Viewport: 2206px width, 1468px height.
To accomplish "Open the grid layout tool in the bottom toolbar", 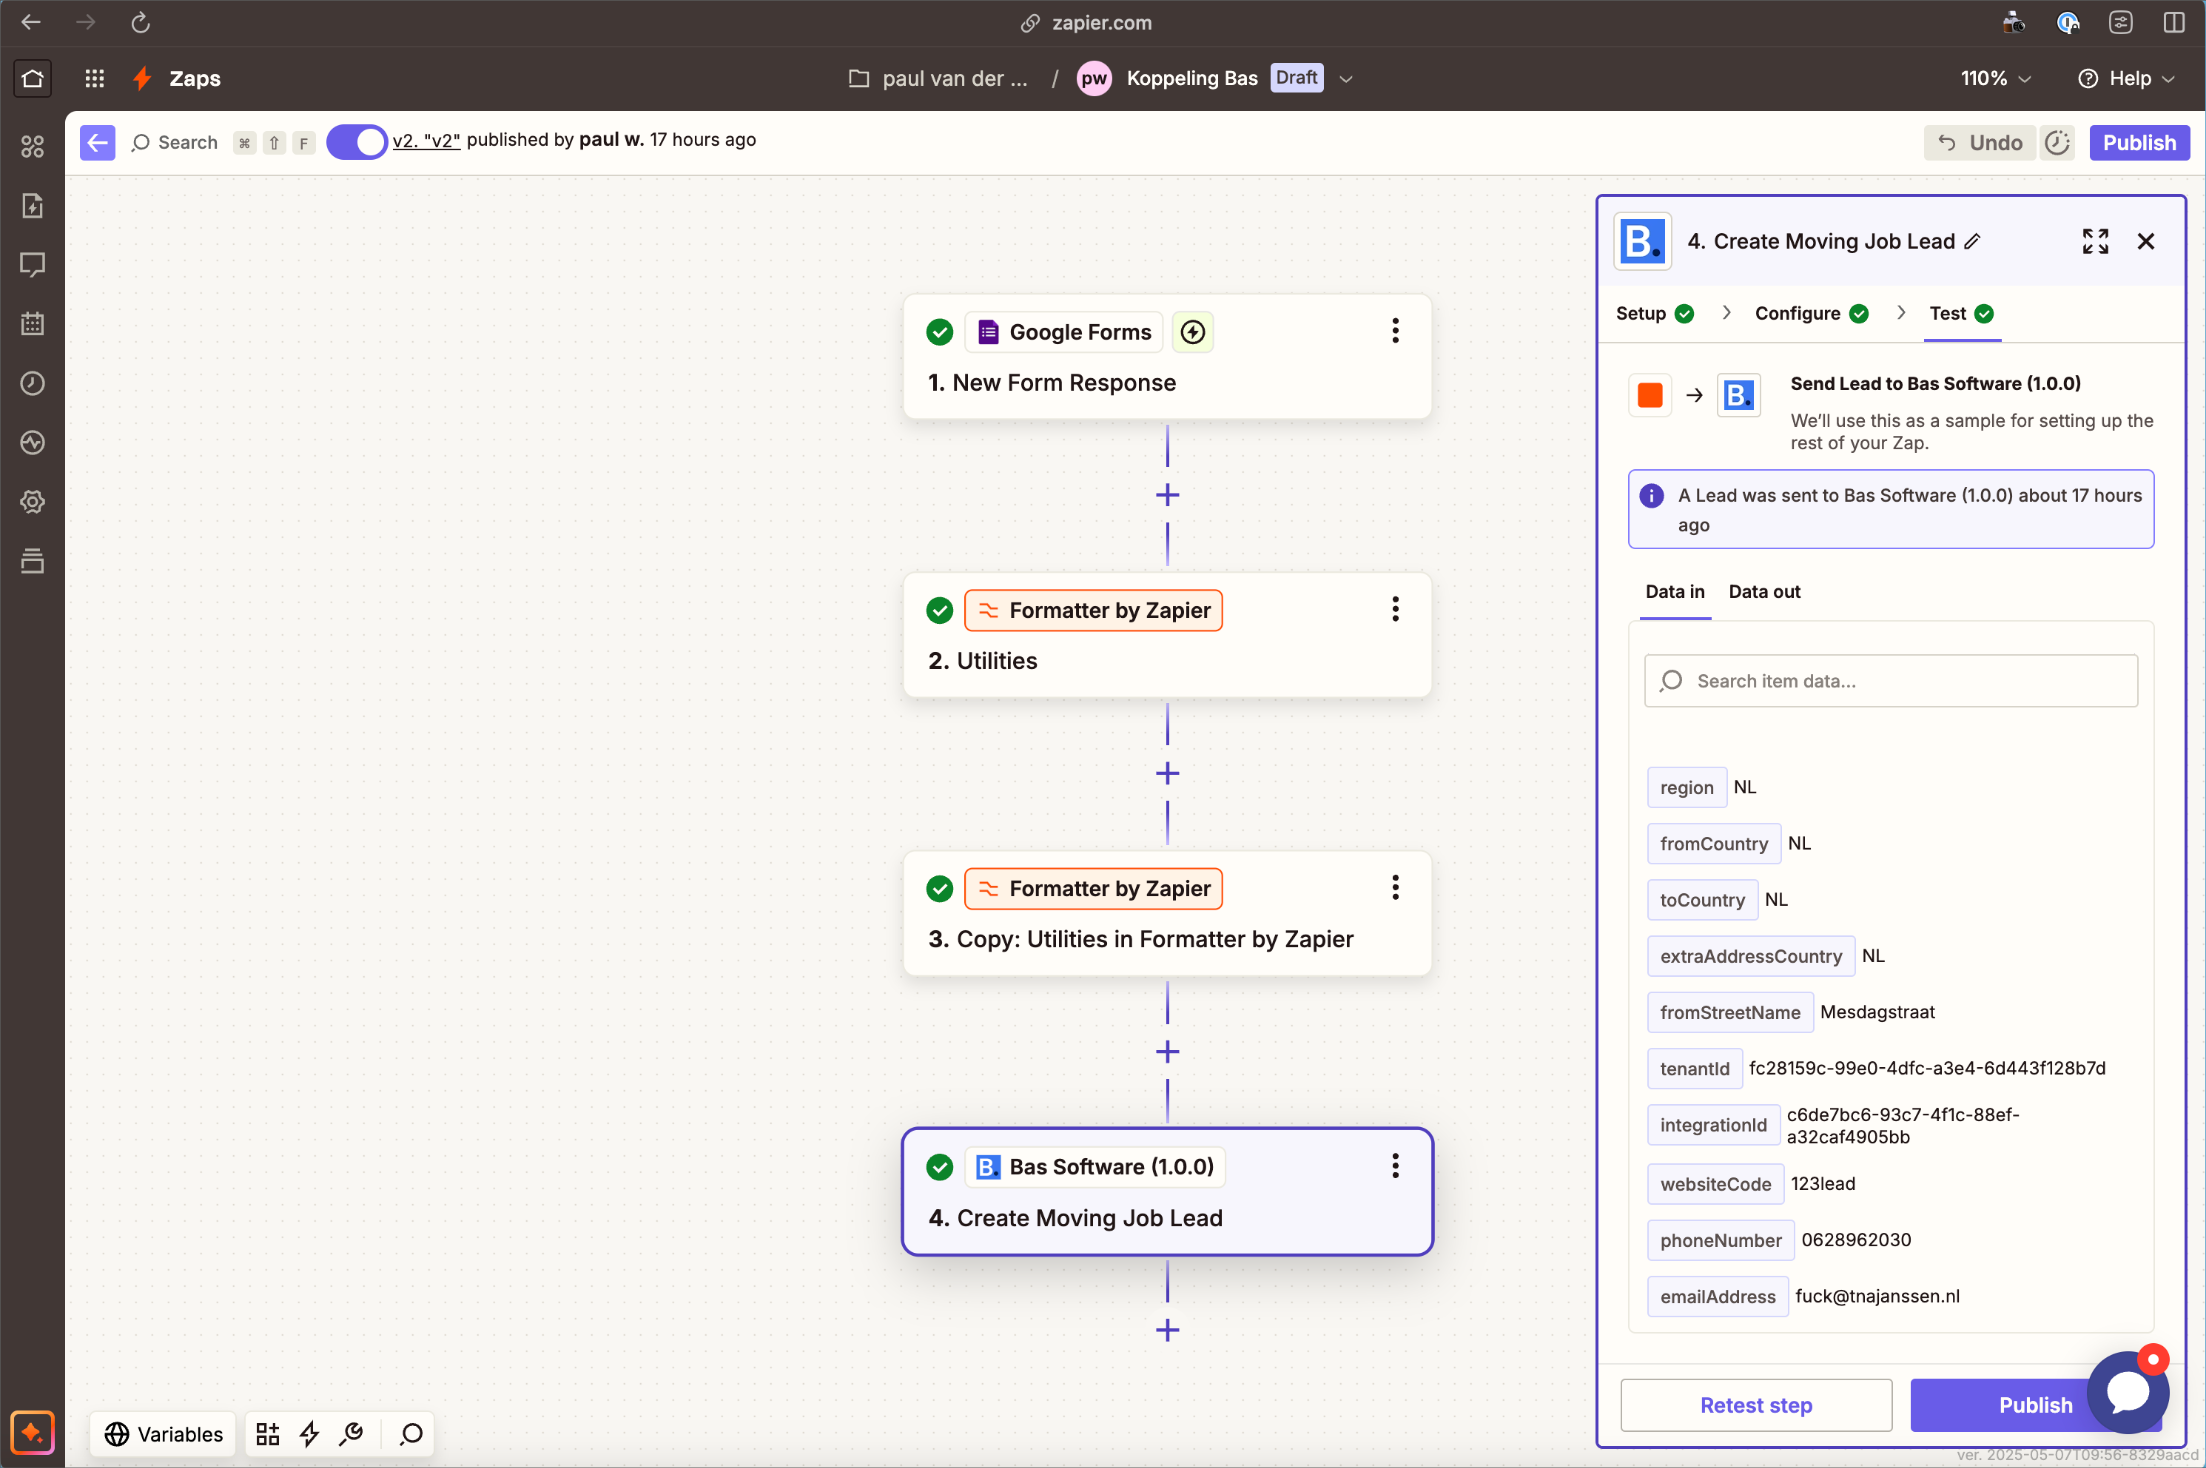I will (267, 1434).
